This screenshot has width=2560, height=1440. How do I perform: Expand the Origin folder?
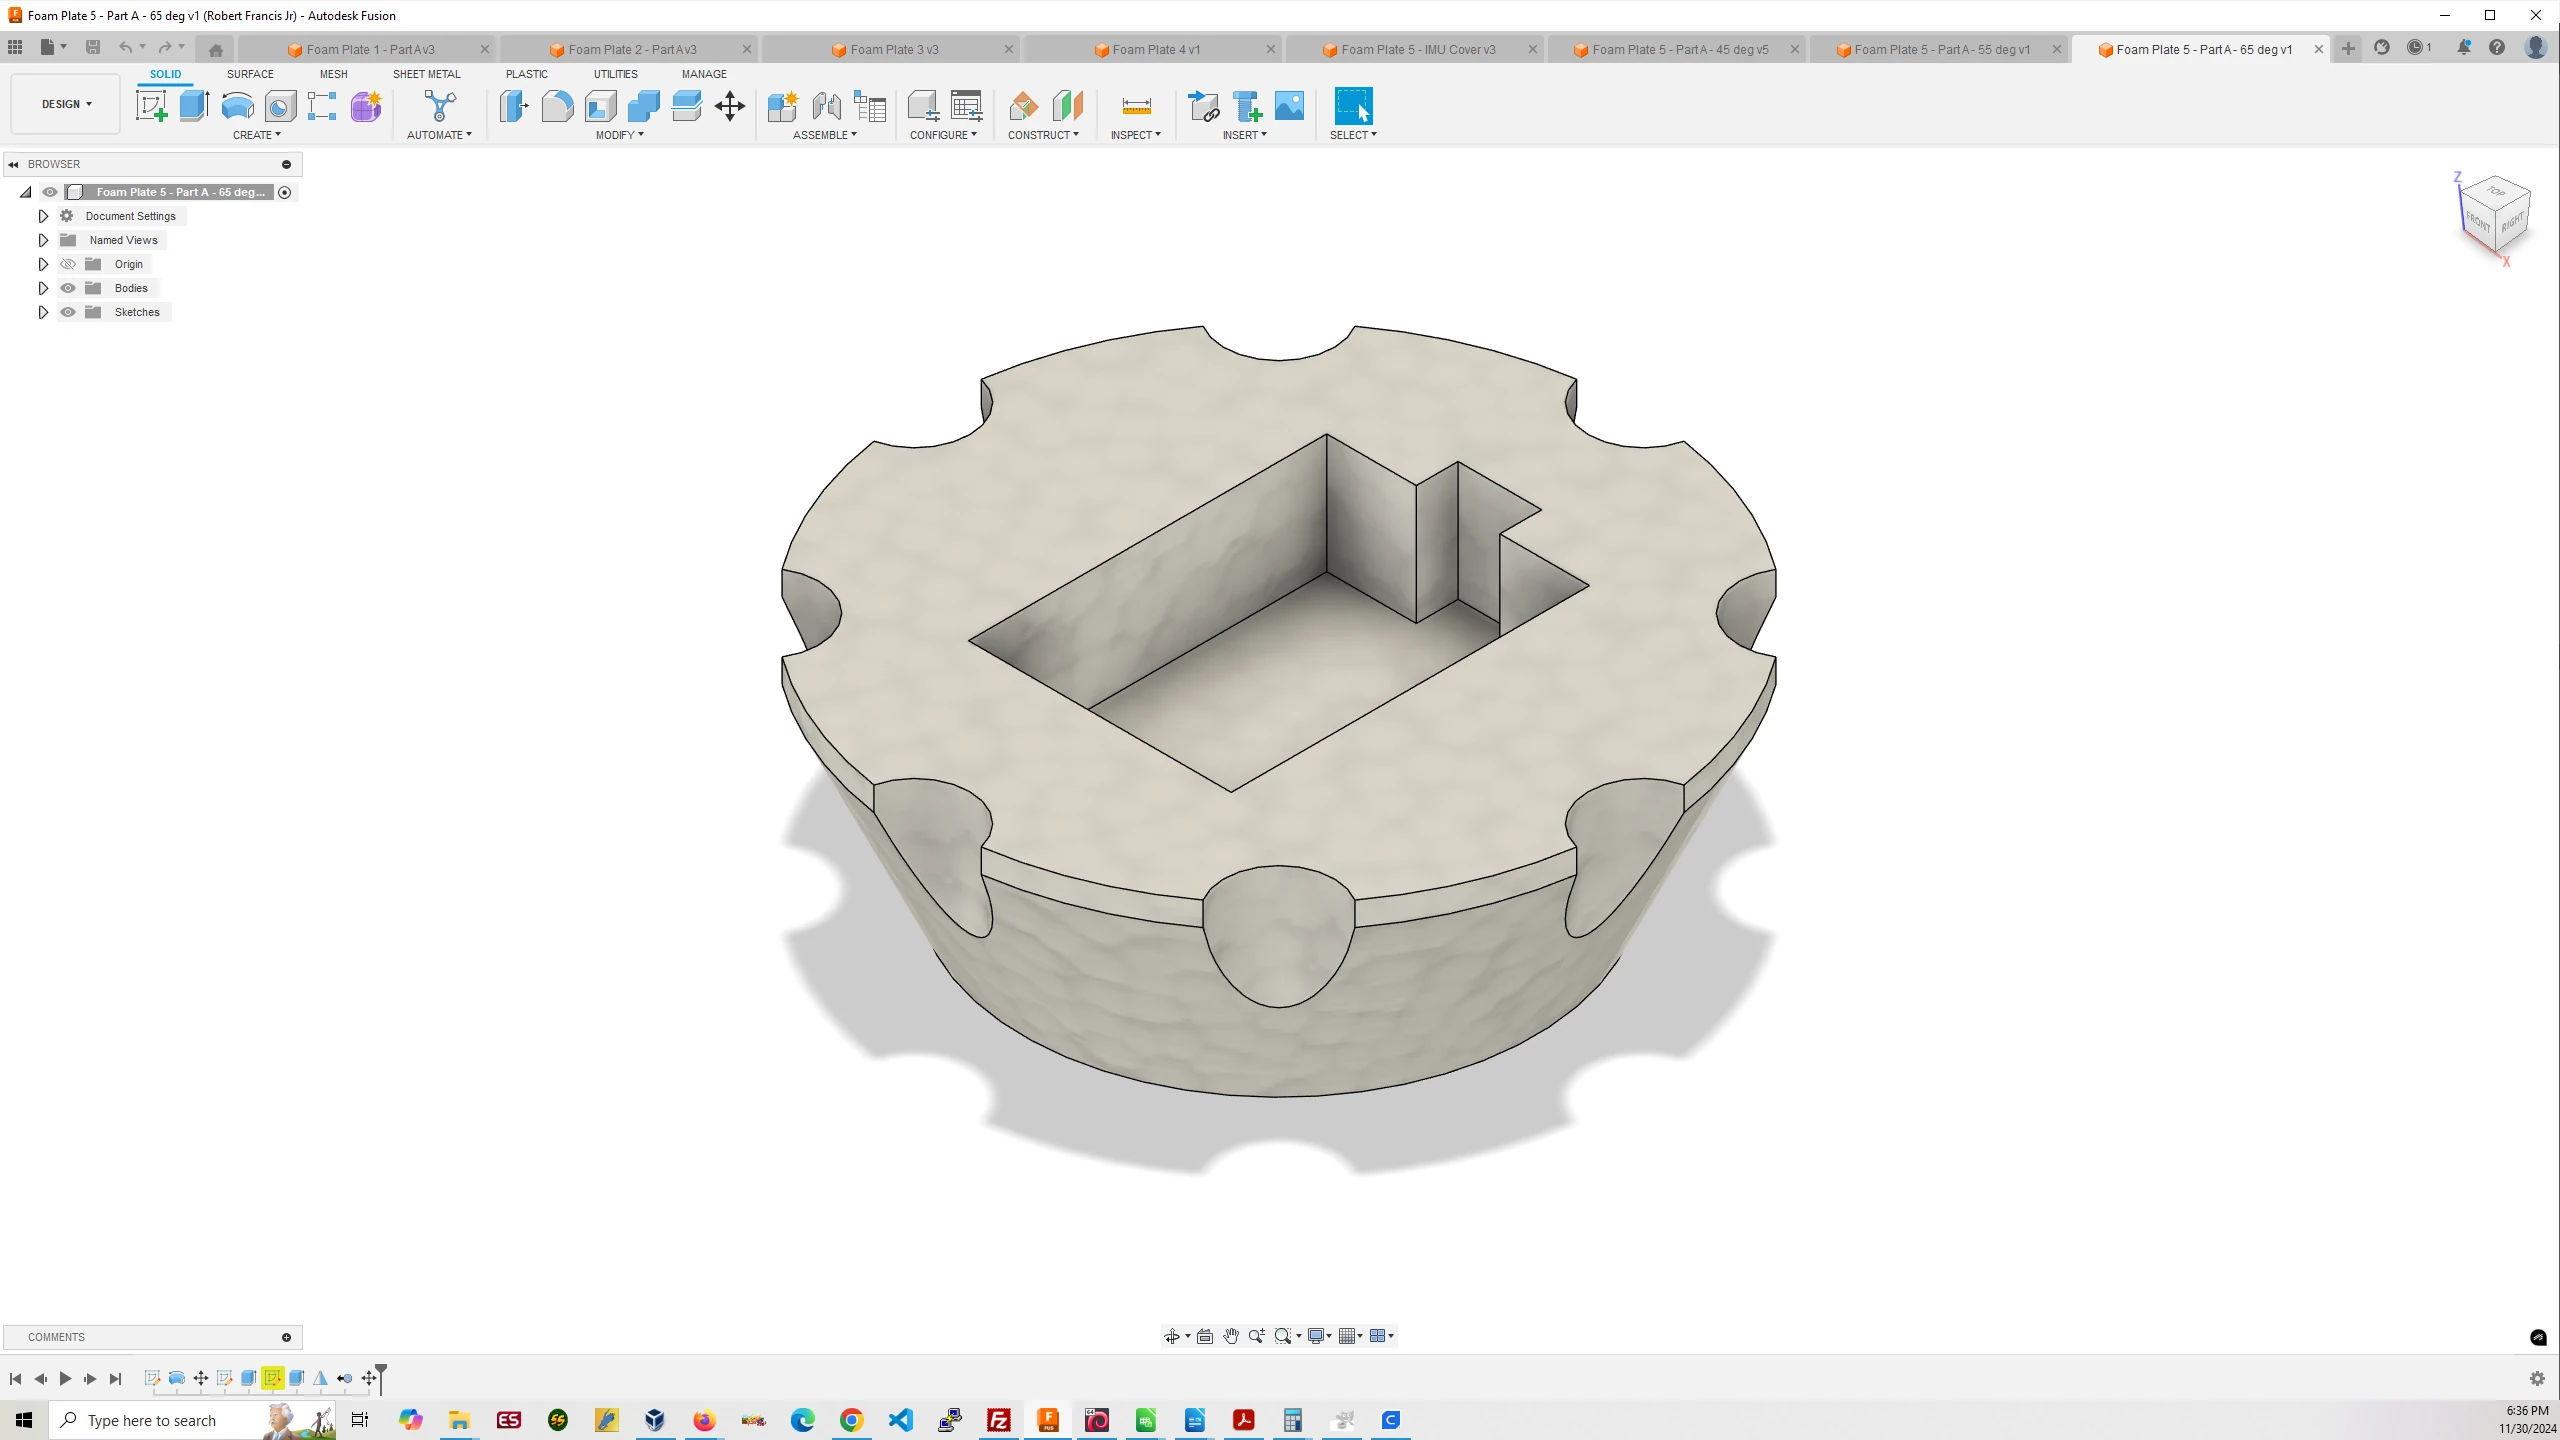click(43, 264)
